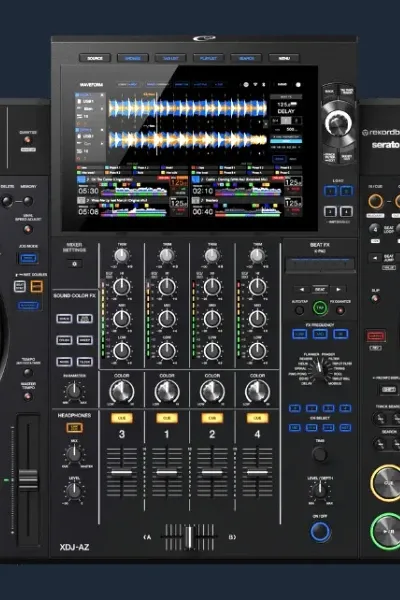Load track to deck 3 with LOAD 3
The height and width of the screenshot is (600, 400).
tap(330, 211)
